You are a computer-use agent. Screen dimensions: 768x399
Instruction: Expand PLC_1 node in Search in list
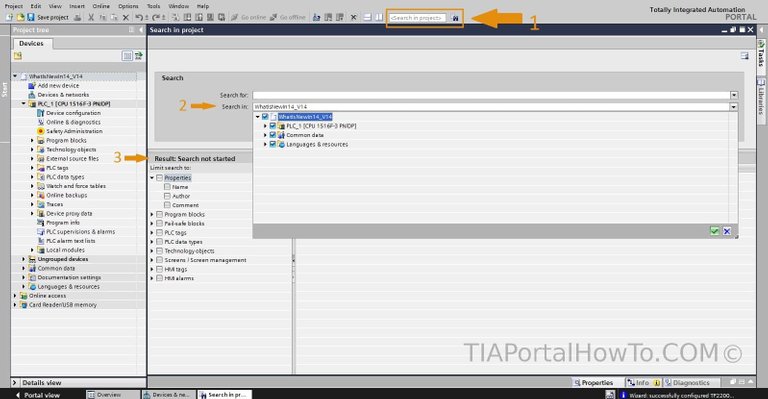[265, 126]
